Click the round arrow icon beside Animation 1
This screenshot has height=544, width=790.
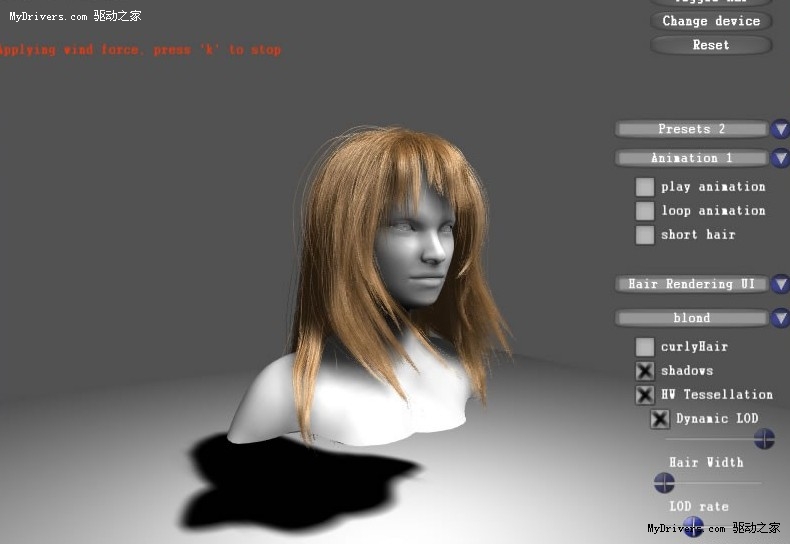tap(780, 158)
